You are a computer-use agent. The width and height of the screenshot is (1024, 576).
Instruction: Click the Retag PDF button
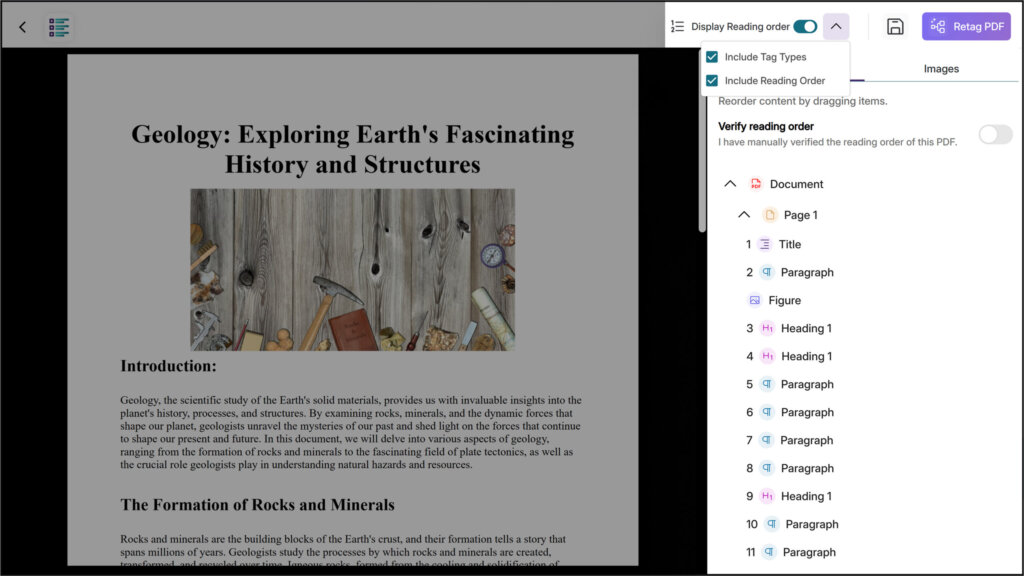pos(966,27)
